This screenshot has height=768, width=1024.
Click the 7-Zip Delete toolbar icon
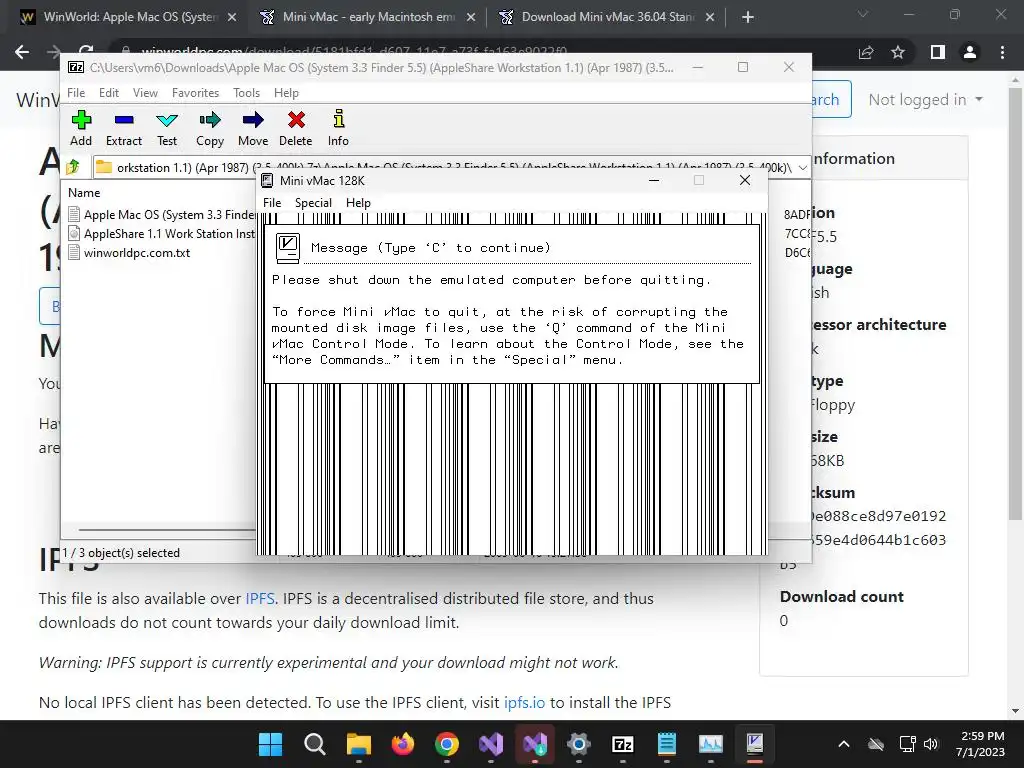click(296, 128)
